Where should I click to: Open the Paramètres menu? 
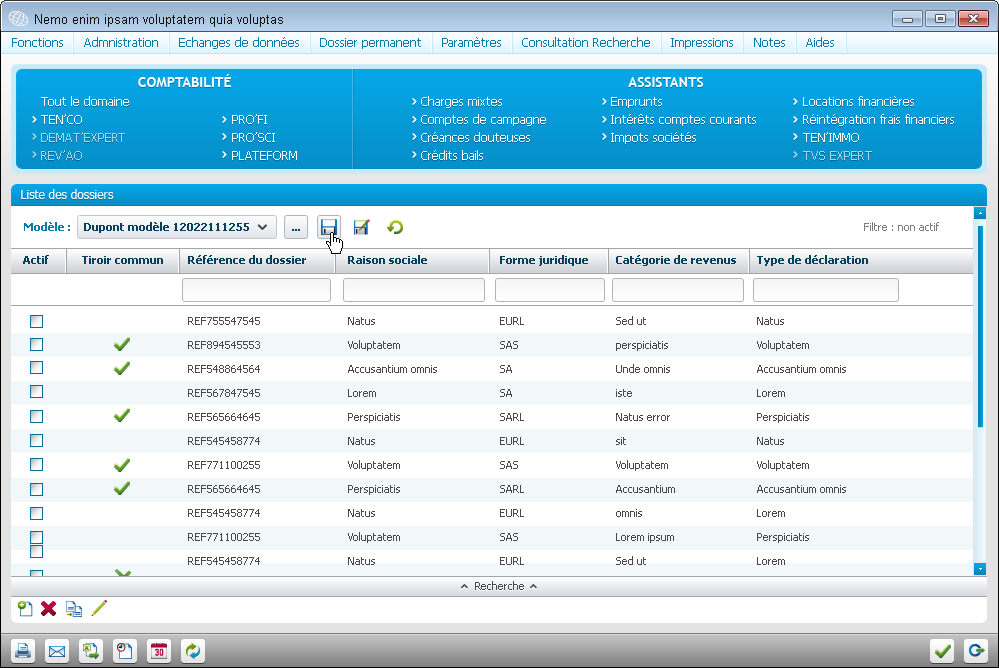[471, 42]
